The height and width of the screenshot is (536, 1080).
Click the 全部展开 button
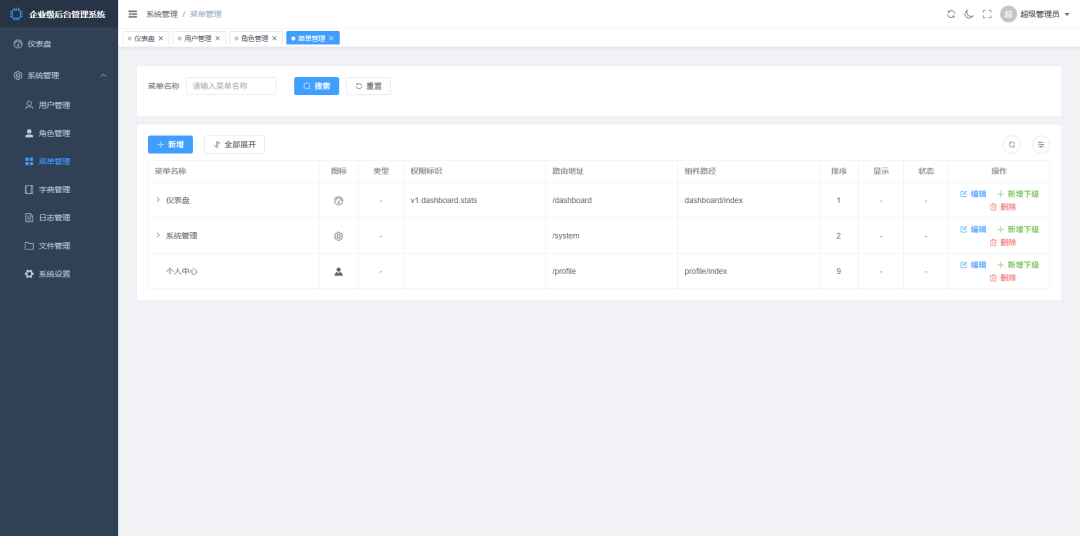point(234,145)
